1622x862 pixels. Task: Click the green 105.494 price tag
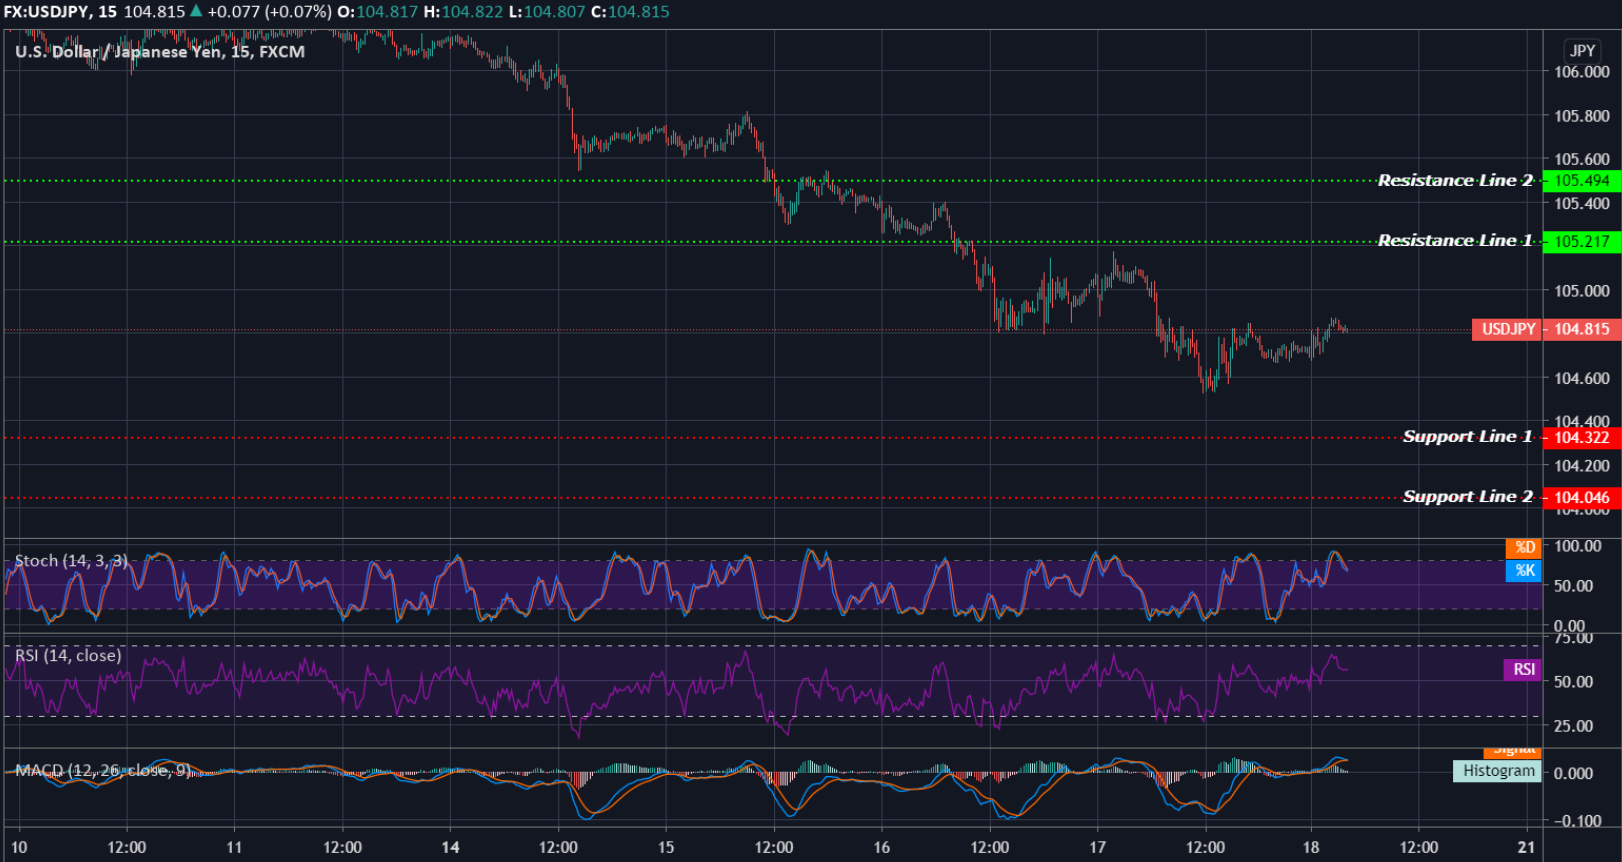click(x=1582, y=181)
